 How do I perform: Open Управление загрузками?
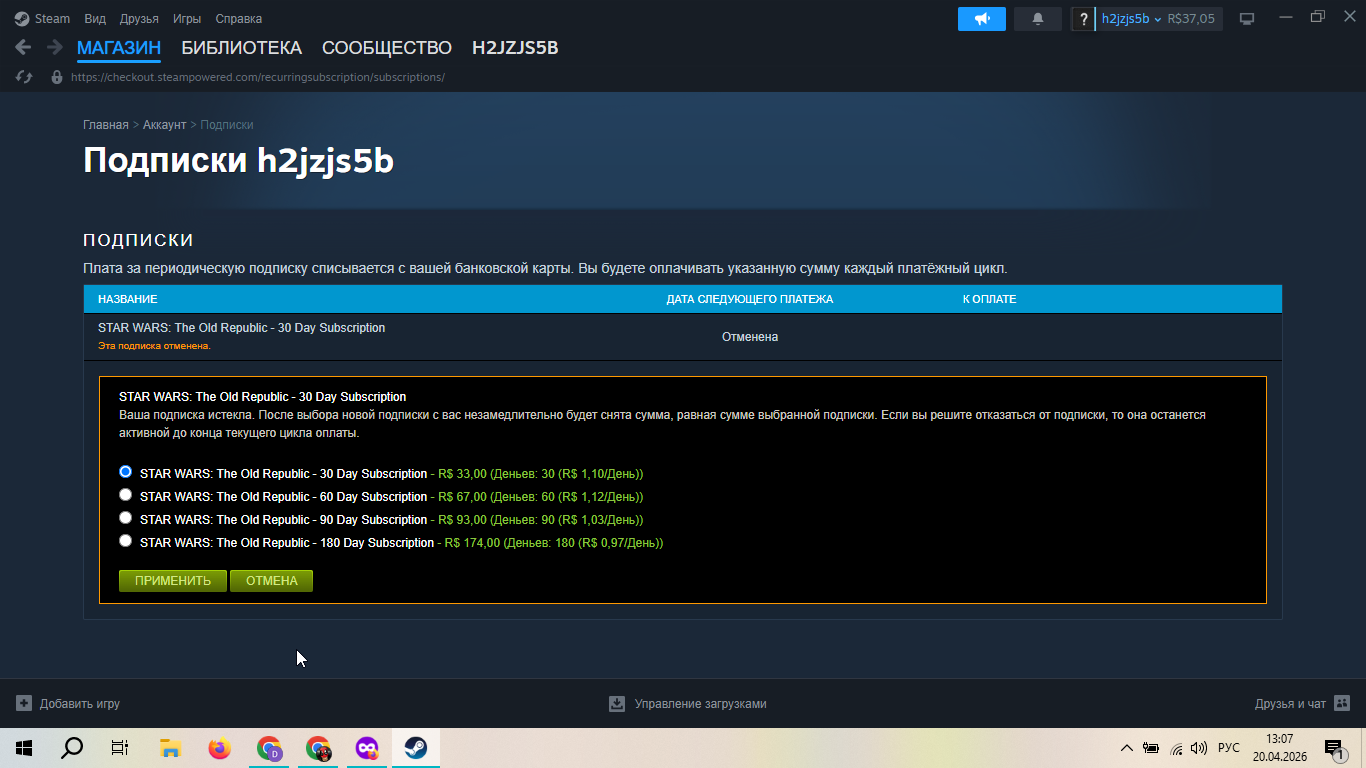(700, 704)
